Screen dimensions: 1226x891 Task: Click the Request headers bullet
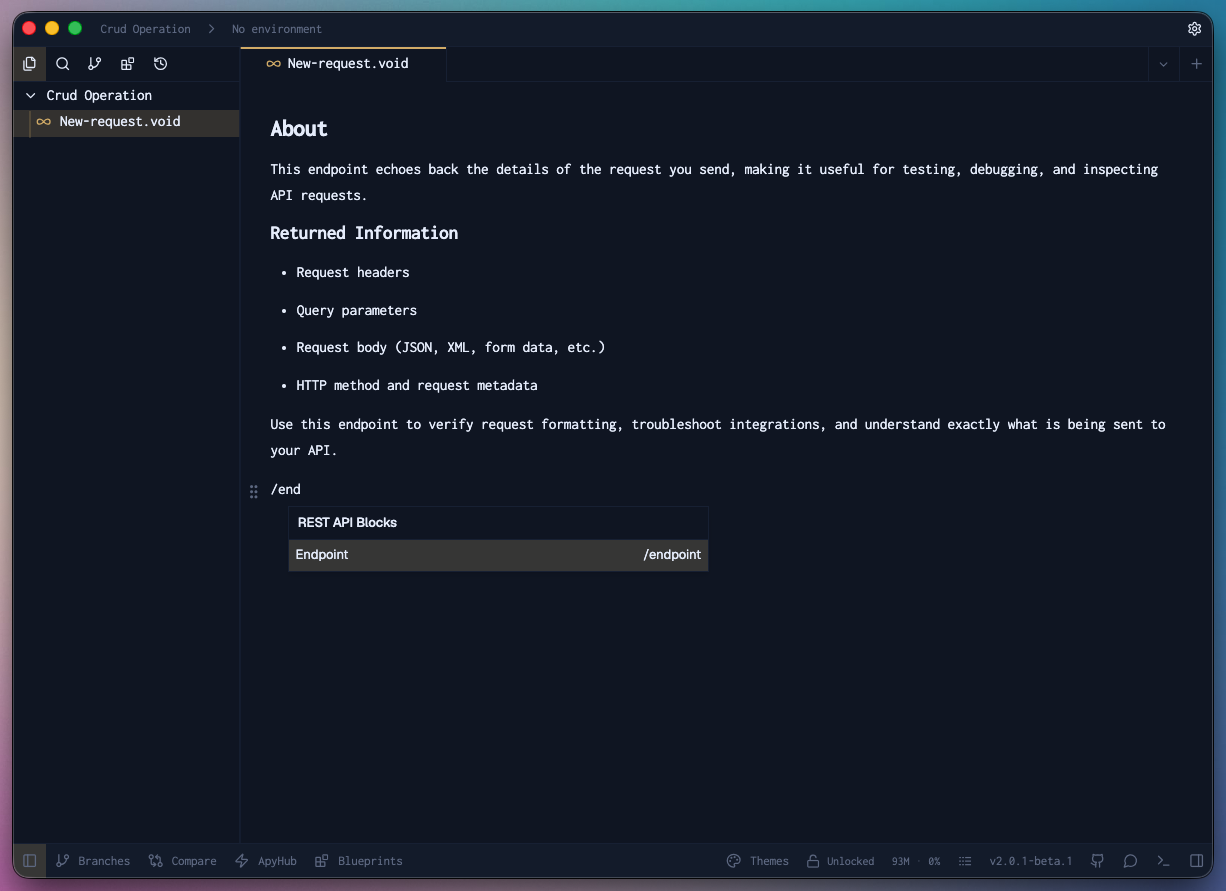pos(353,272)
